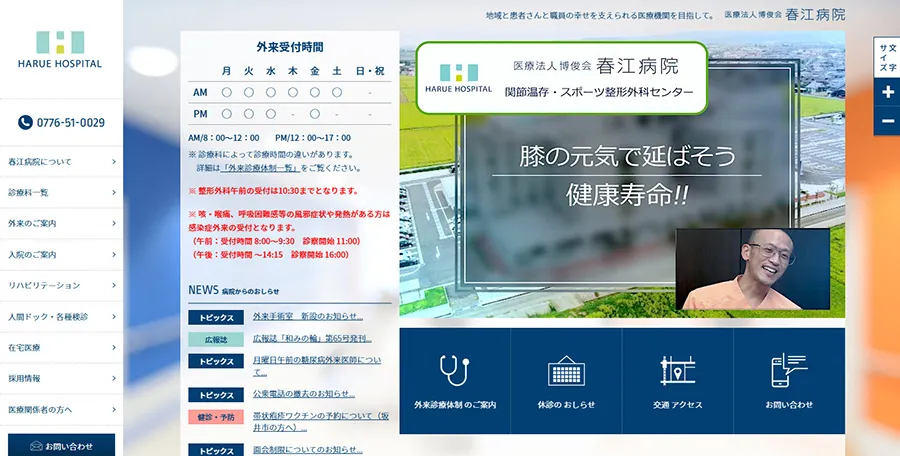Click the 広報誌 category tag
Screen dimensions: 900x456
tap(216, 339)
